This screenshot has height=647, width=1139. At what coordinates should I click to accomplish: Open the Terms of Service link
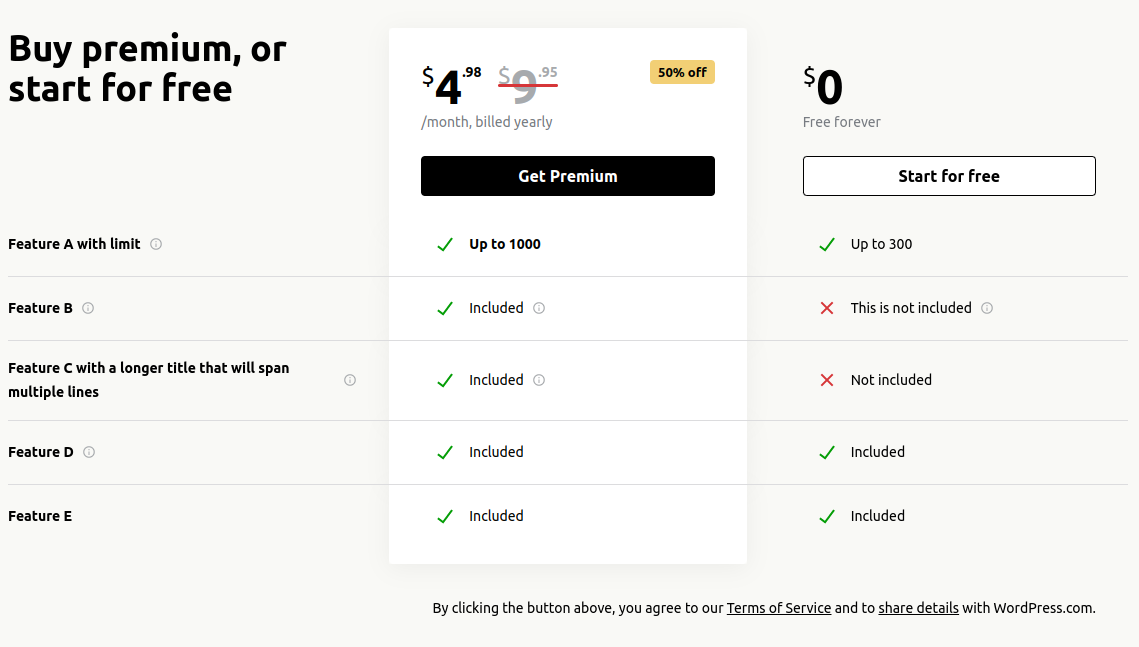[x=779, y=608]
